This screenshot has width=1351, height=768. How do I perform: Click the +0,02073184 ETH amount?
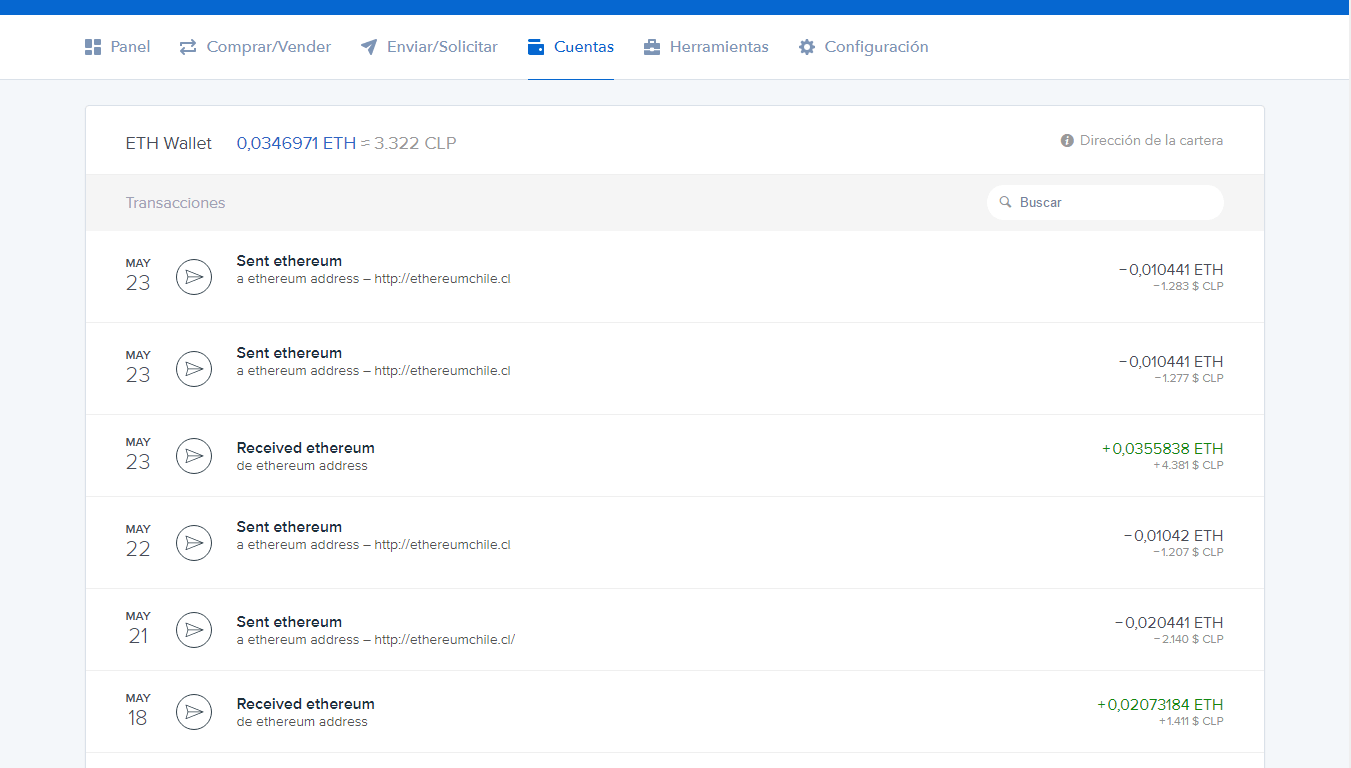(1160, 704)
